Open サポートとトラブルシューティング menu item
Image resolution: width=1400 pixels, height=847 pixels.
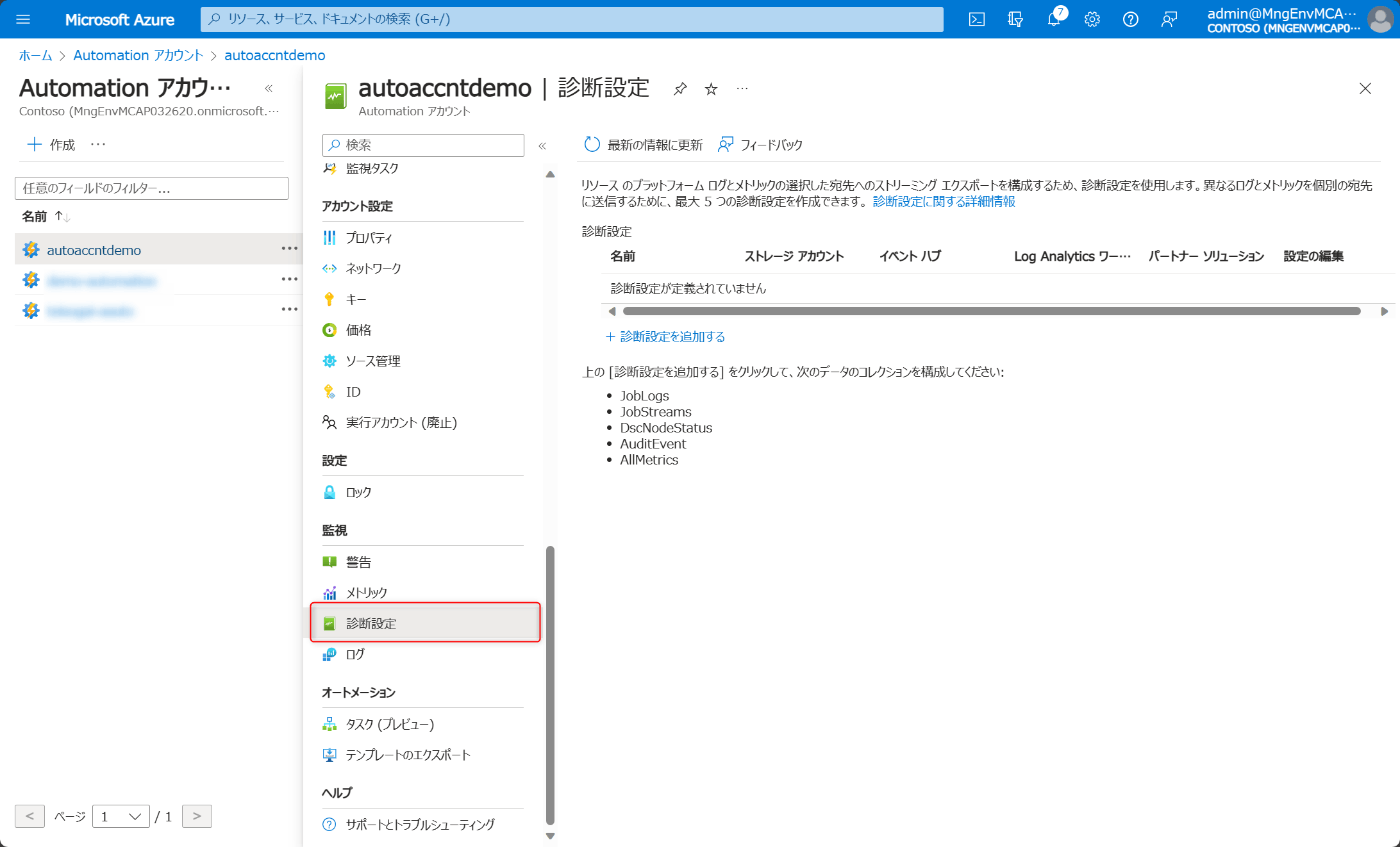click(422, 825)
